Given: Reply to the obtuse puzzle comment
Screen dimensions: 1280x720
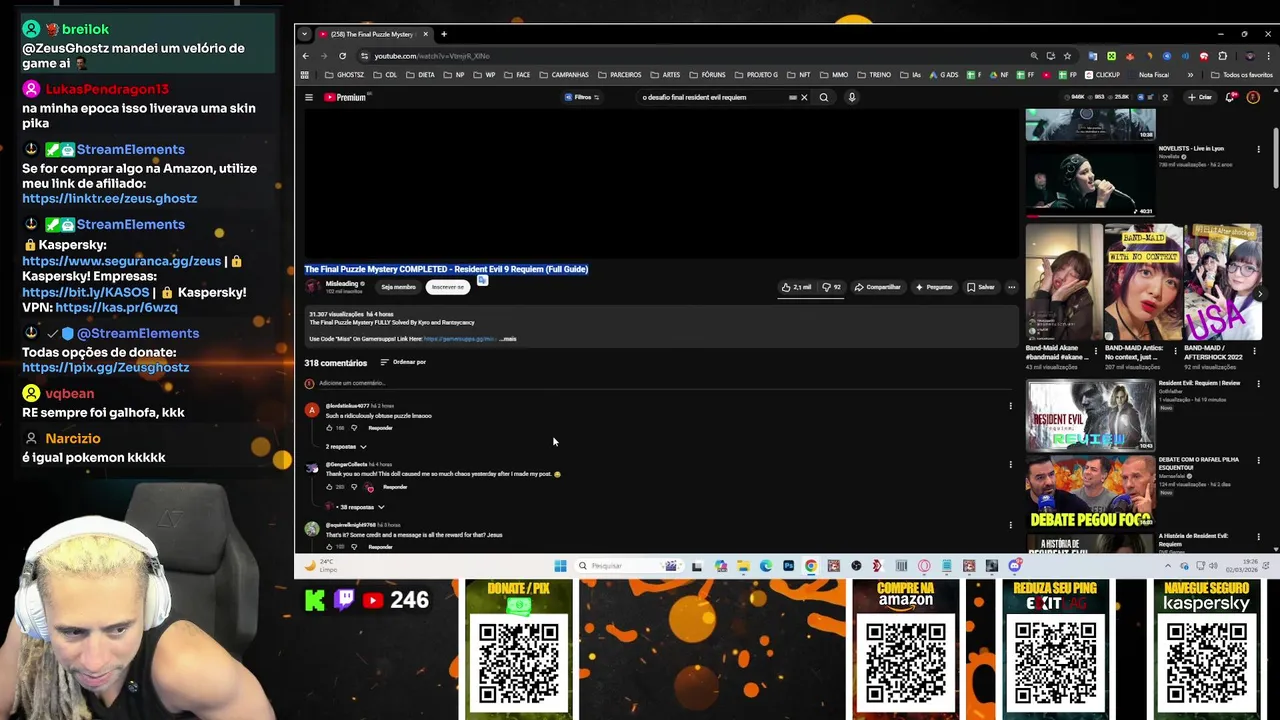Looking at the screenshot, I should 380,428.
